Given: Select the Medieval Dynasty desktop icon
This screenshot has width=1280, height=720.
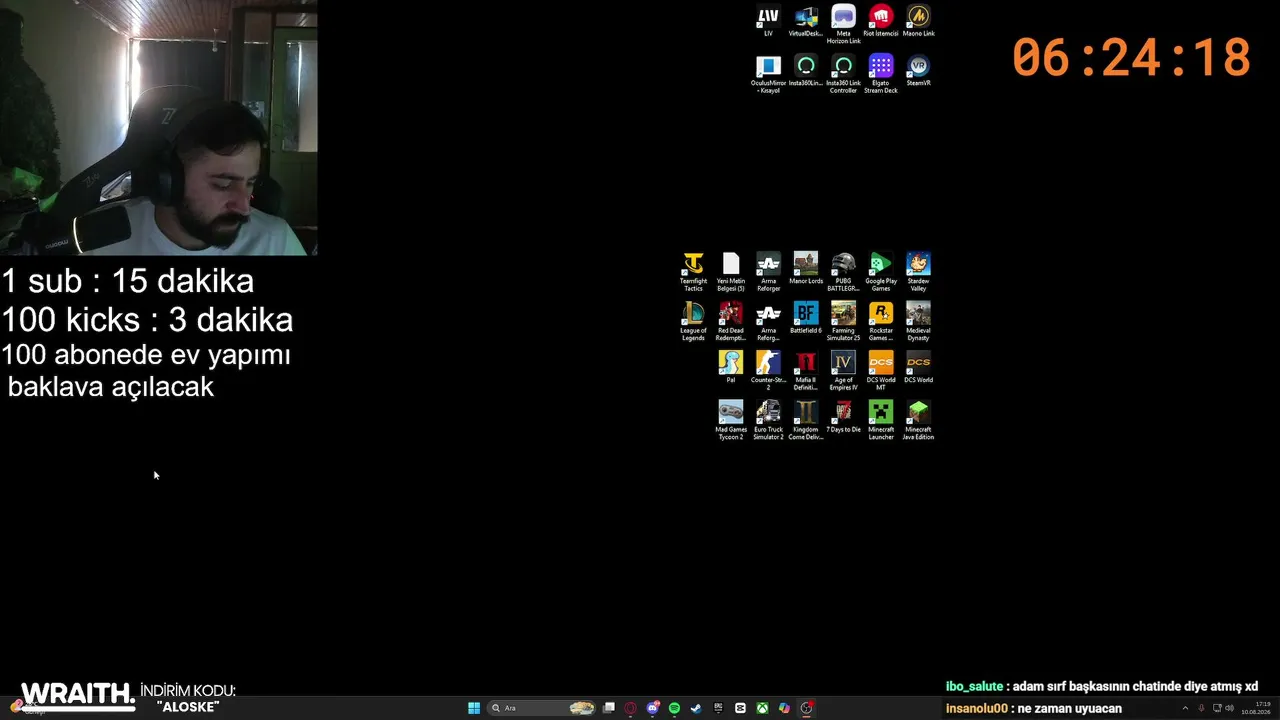Looking at the screenshot, I should pos(918,322).
